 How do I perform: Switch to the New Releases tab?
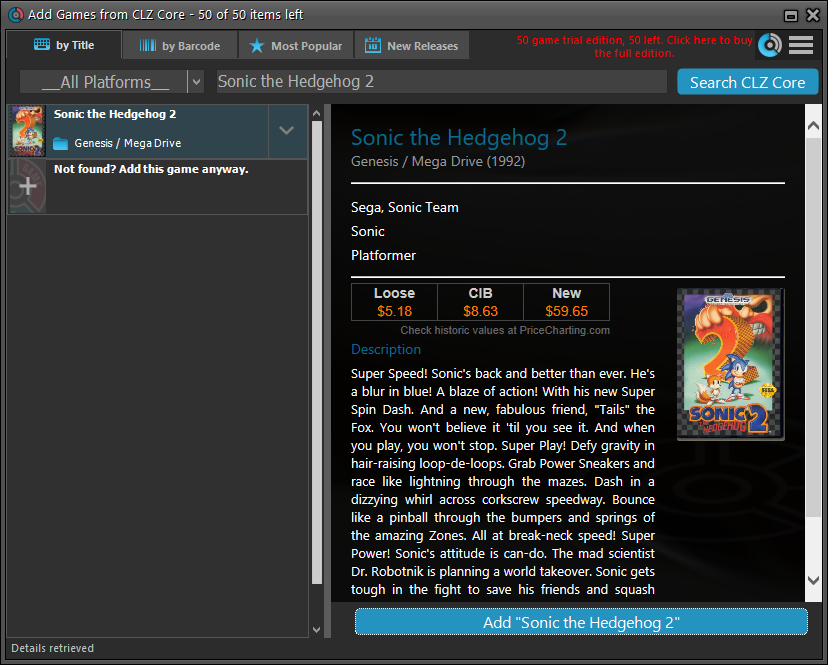click(411, 46)
